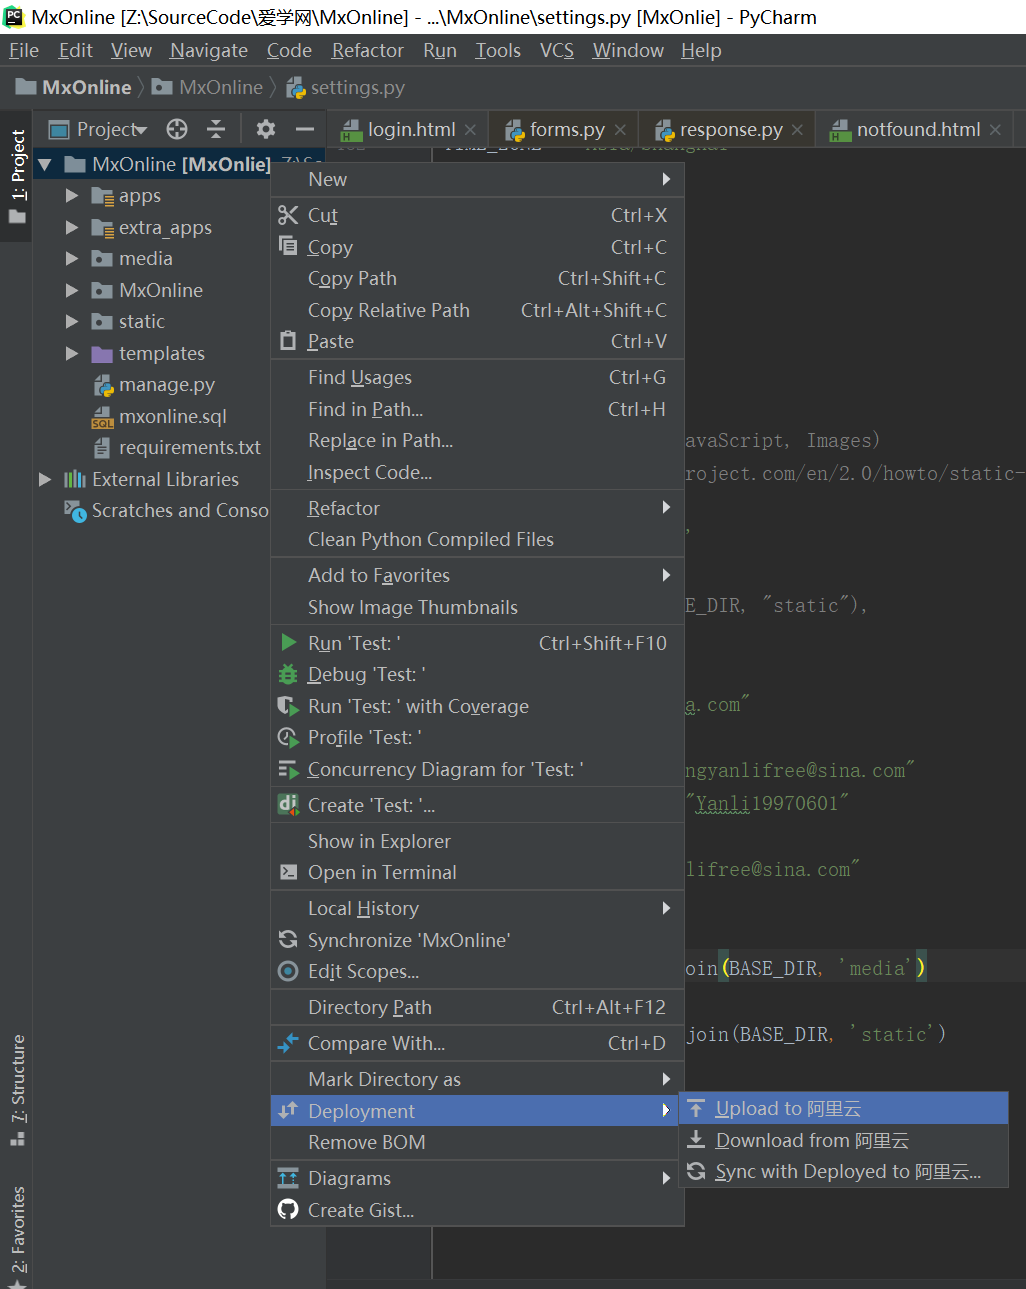The height and width of the screenshot is (1289, 1026).
Task: Click the collapse all icon in Project panel
Action: 216,129
